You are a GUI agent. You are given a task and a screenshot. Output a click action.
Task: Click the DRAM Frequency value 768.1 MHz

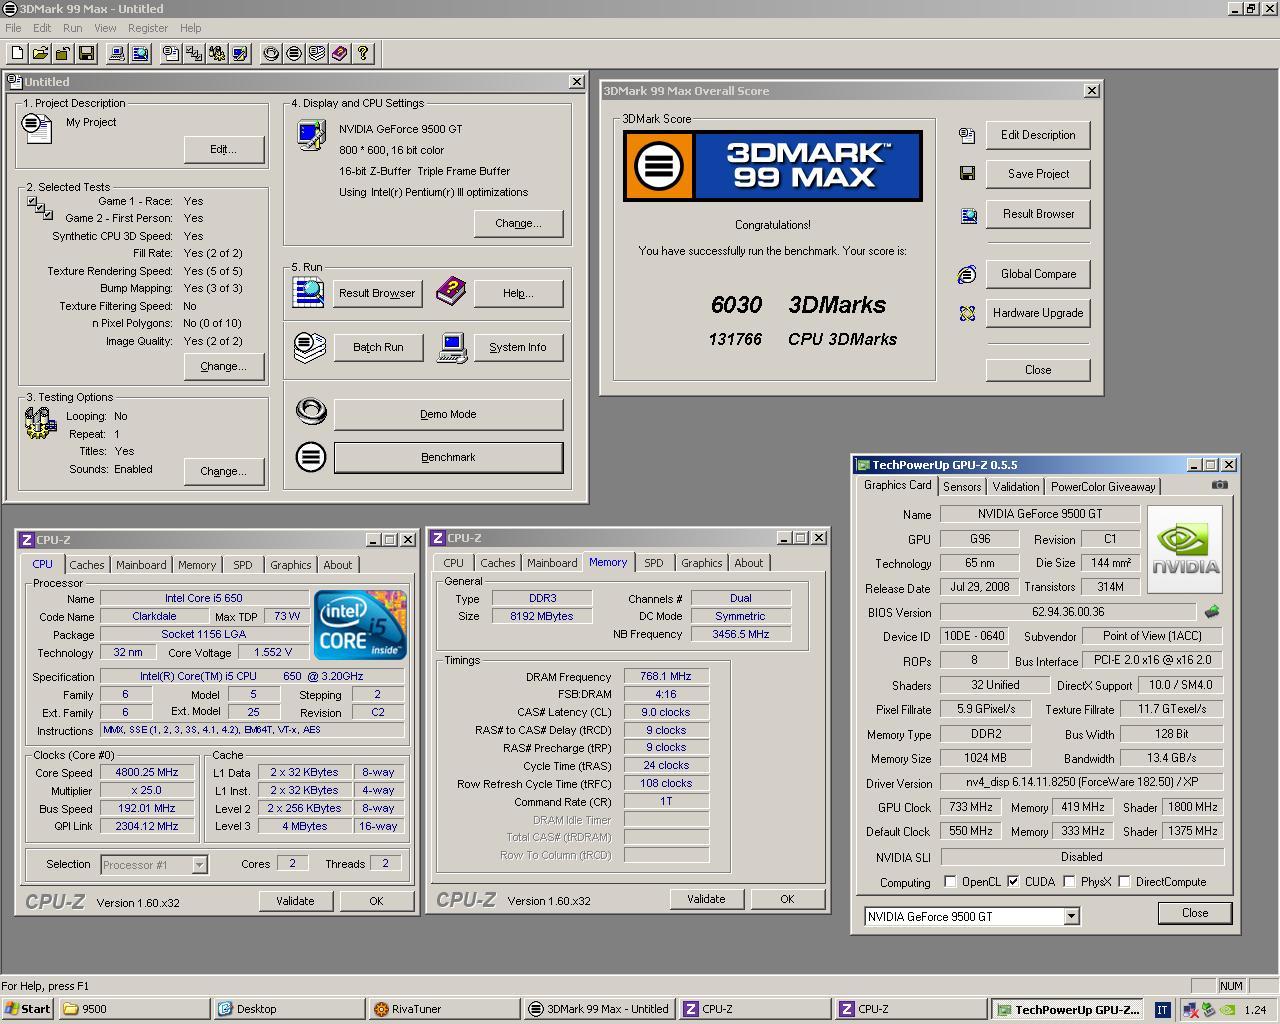pos(666,676)
